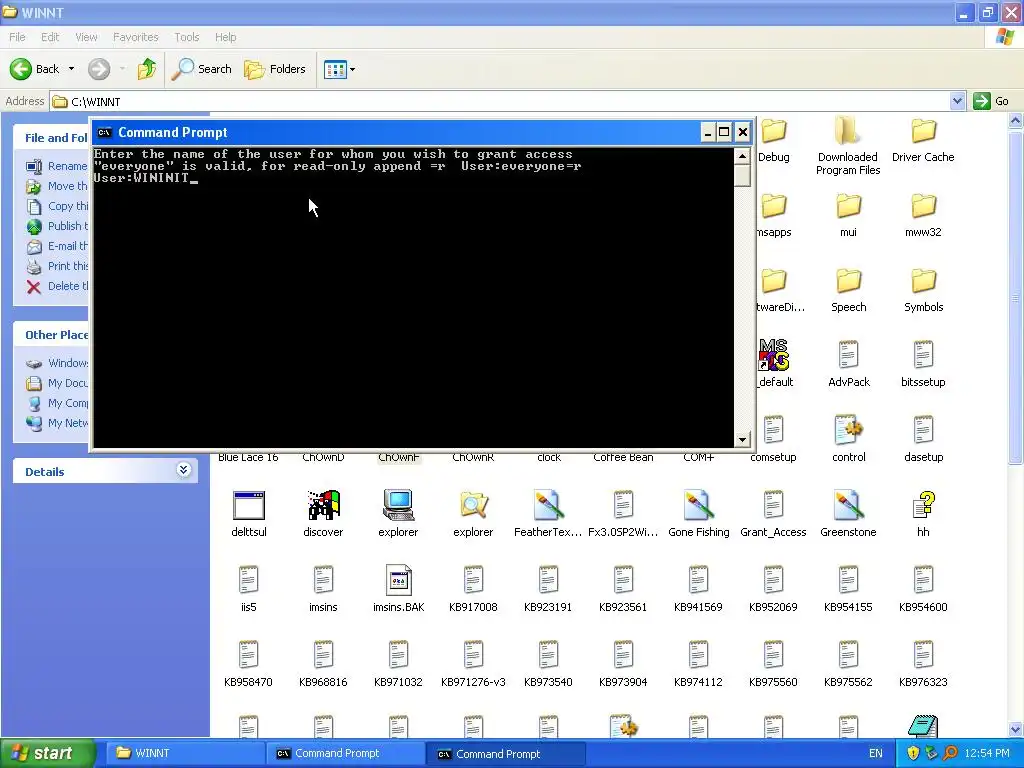Open the Downloaded Program Files folder
Image resolution: width=1024 pixels, height=768 pixels.
pyautogui.click(x=848, y=131)
